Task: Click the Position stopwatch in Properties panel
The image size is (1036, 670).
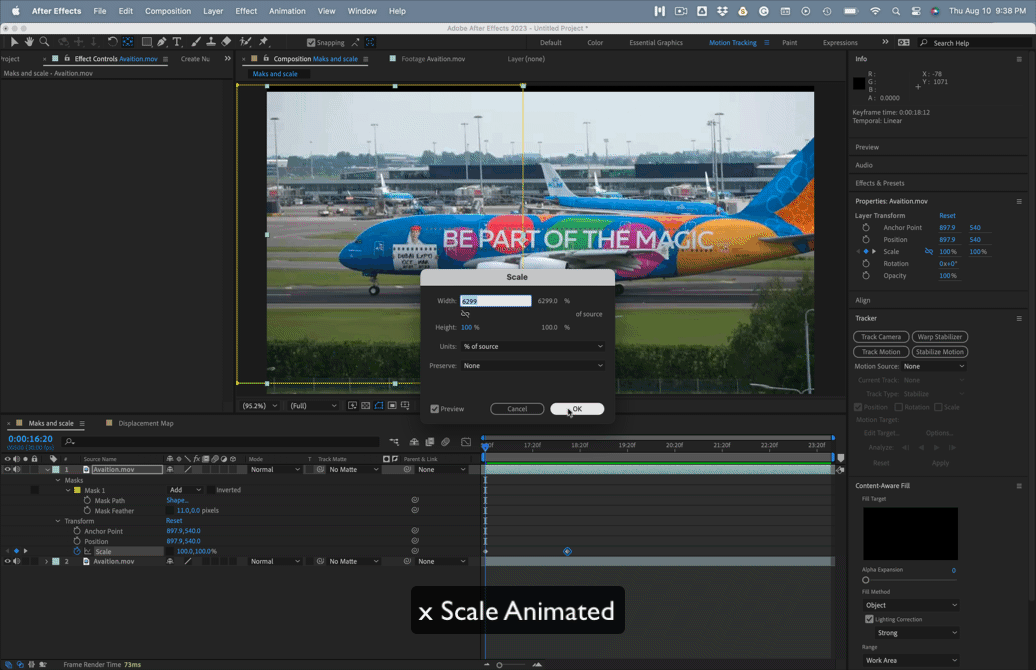Action: 866,239
